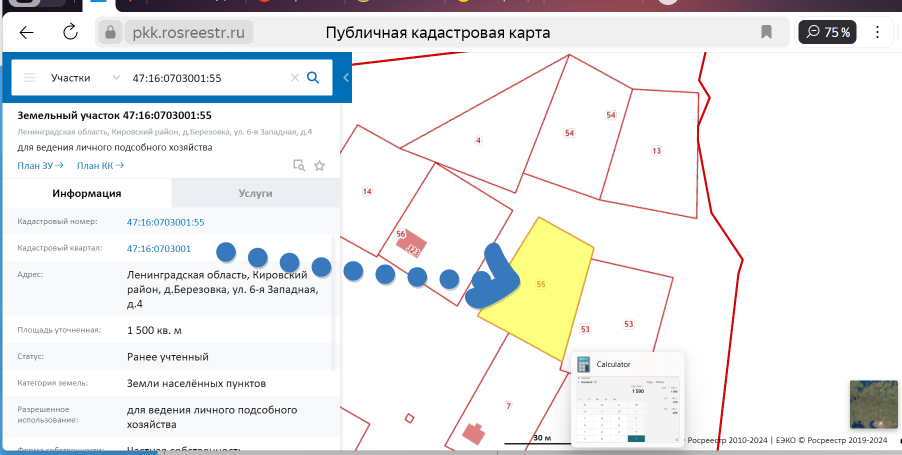Click the magnifier search button
The width and height of the screenshot is (902, 455).
tap(313, 77)
